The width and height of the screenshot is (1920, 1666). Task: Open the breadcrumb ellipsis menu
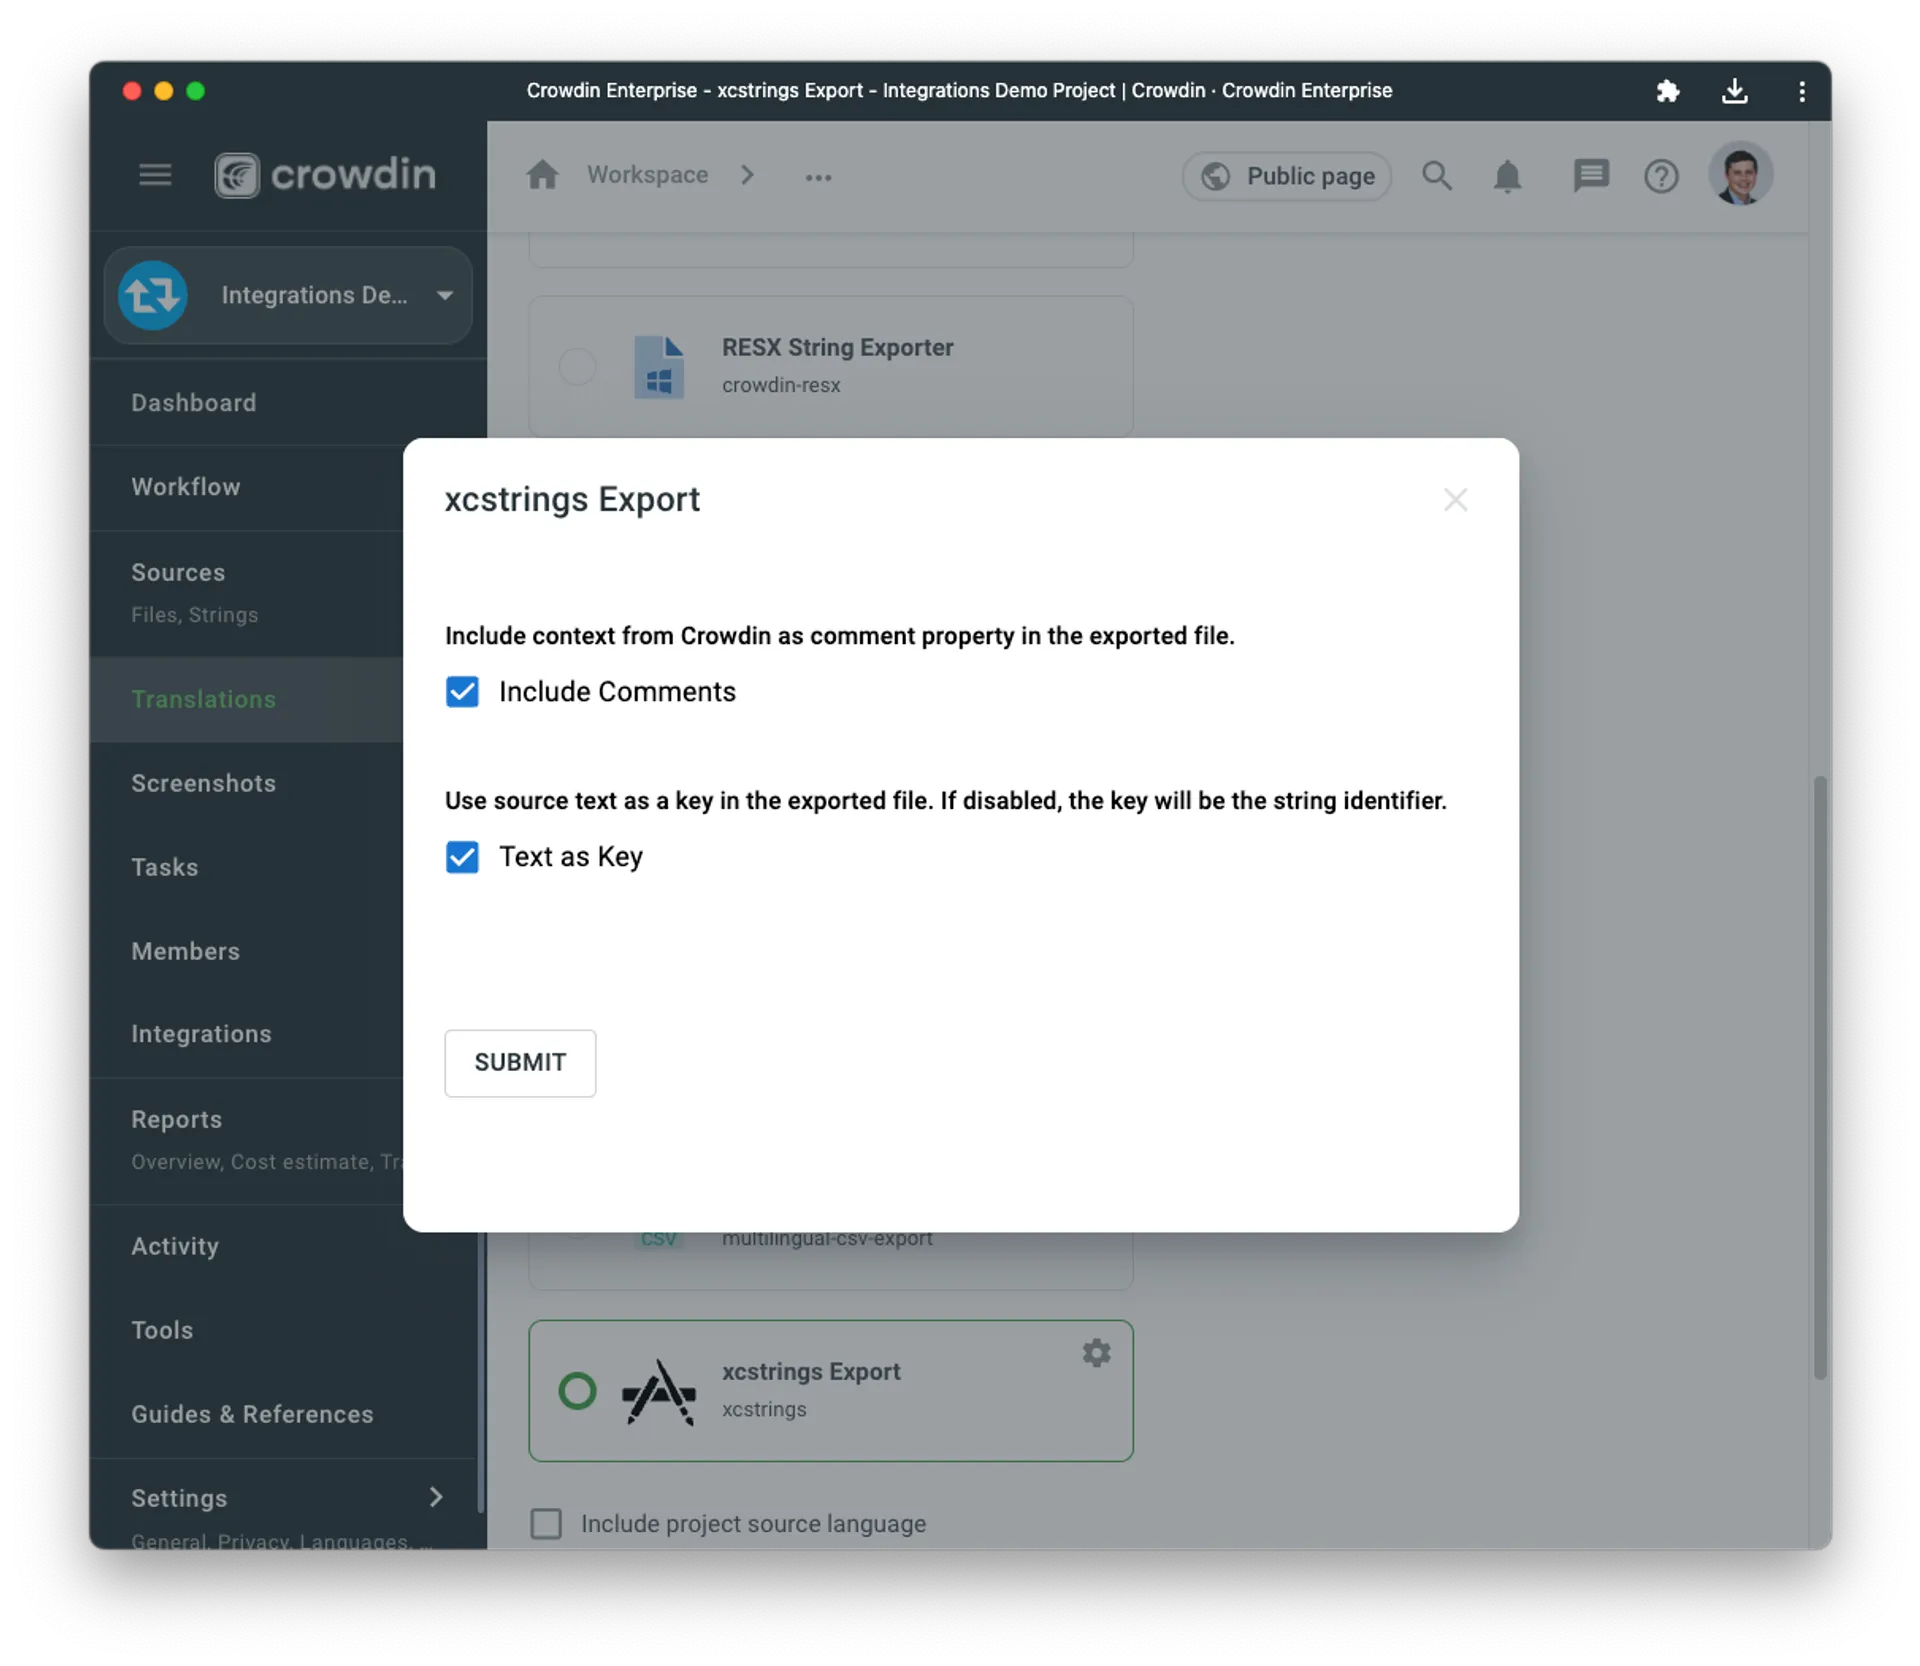[x=818, y=177]
